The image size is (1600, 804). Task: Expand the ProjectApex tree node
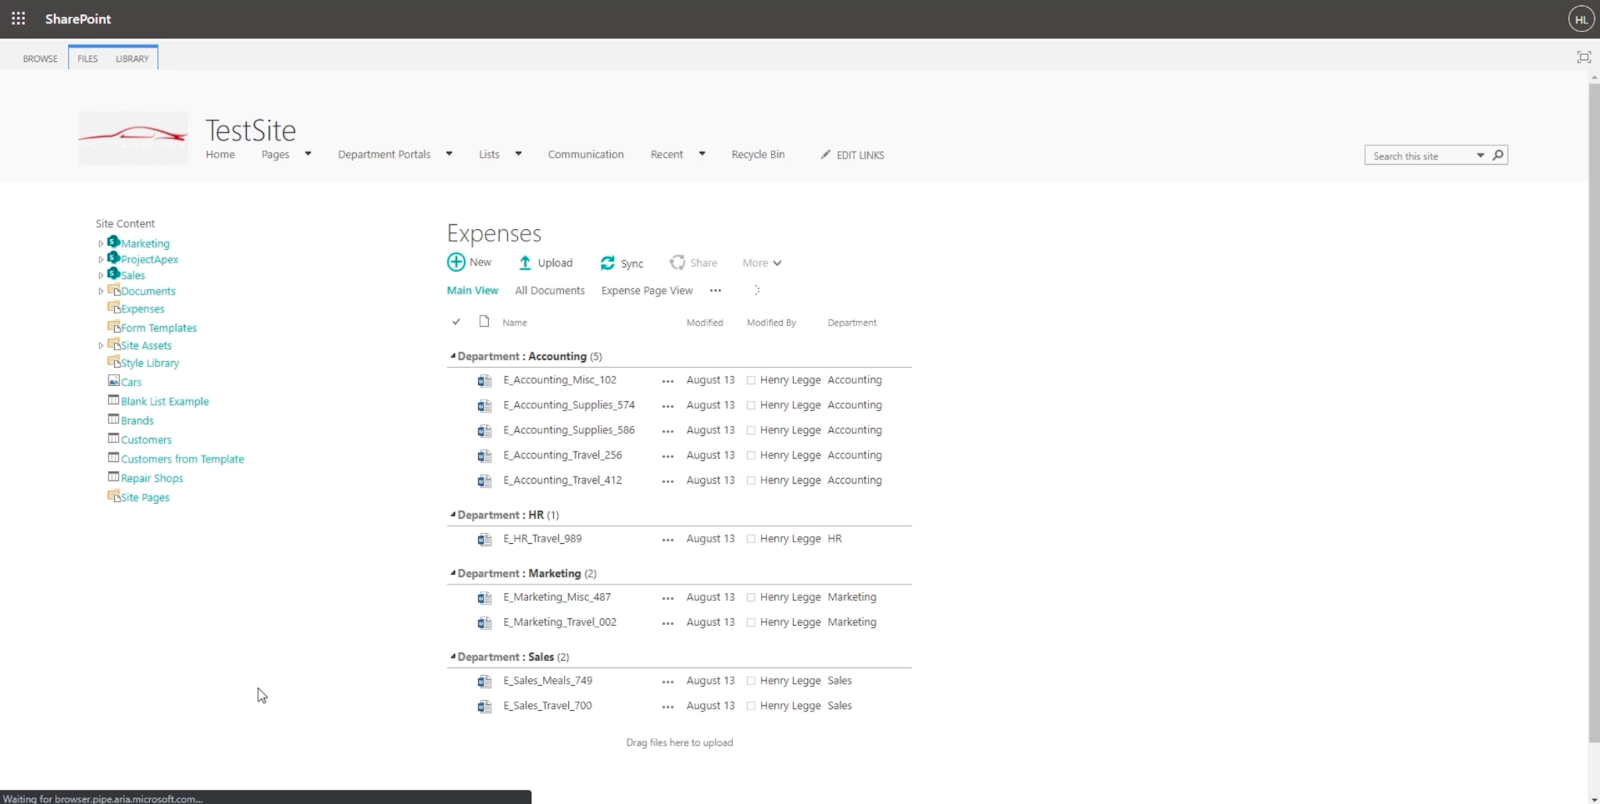(x=100, y=260)
